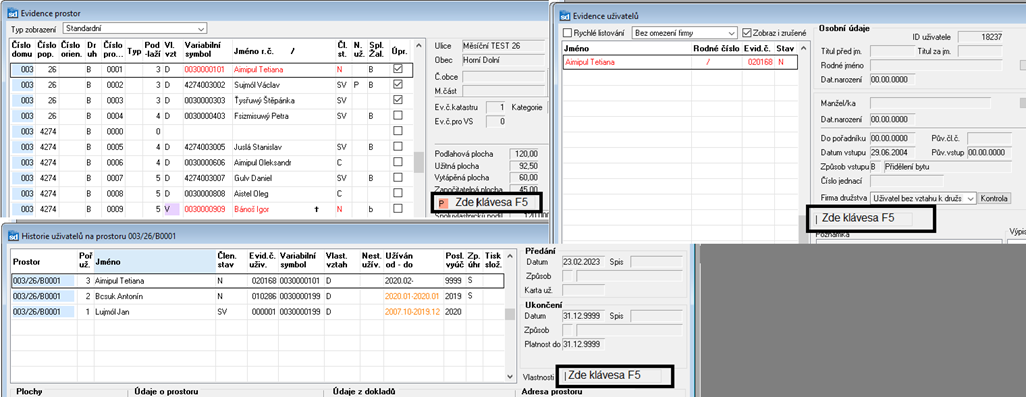Select Sujmól Václav row in Evidence prostor

click(211, 85)
